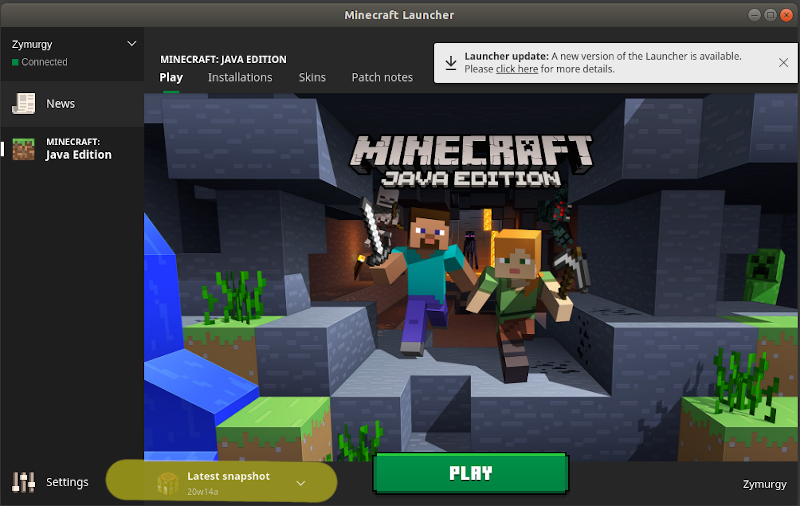Open the News newspaper icon
The image size is (800, 506).
coord(23,104)
